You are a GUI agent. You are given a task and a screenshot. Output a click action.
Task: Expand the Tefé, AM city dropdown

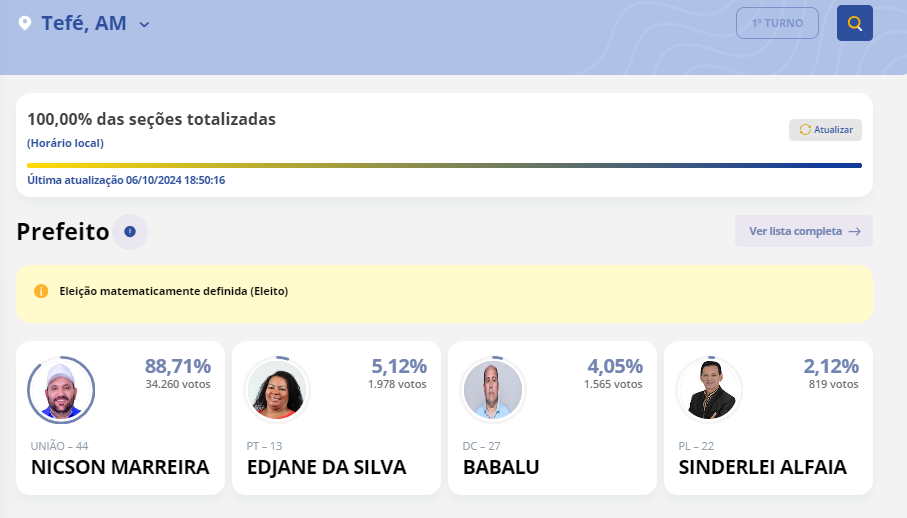click(144, 24)
